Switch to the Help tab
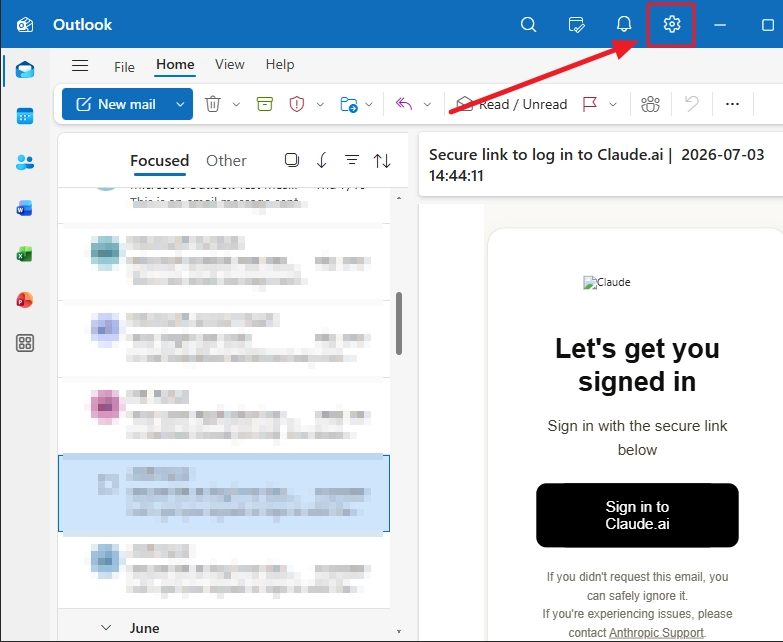Image resolution: width=783 pixels, height=642 pixels. [280, 64]
